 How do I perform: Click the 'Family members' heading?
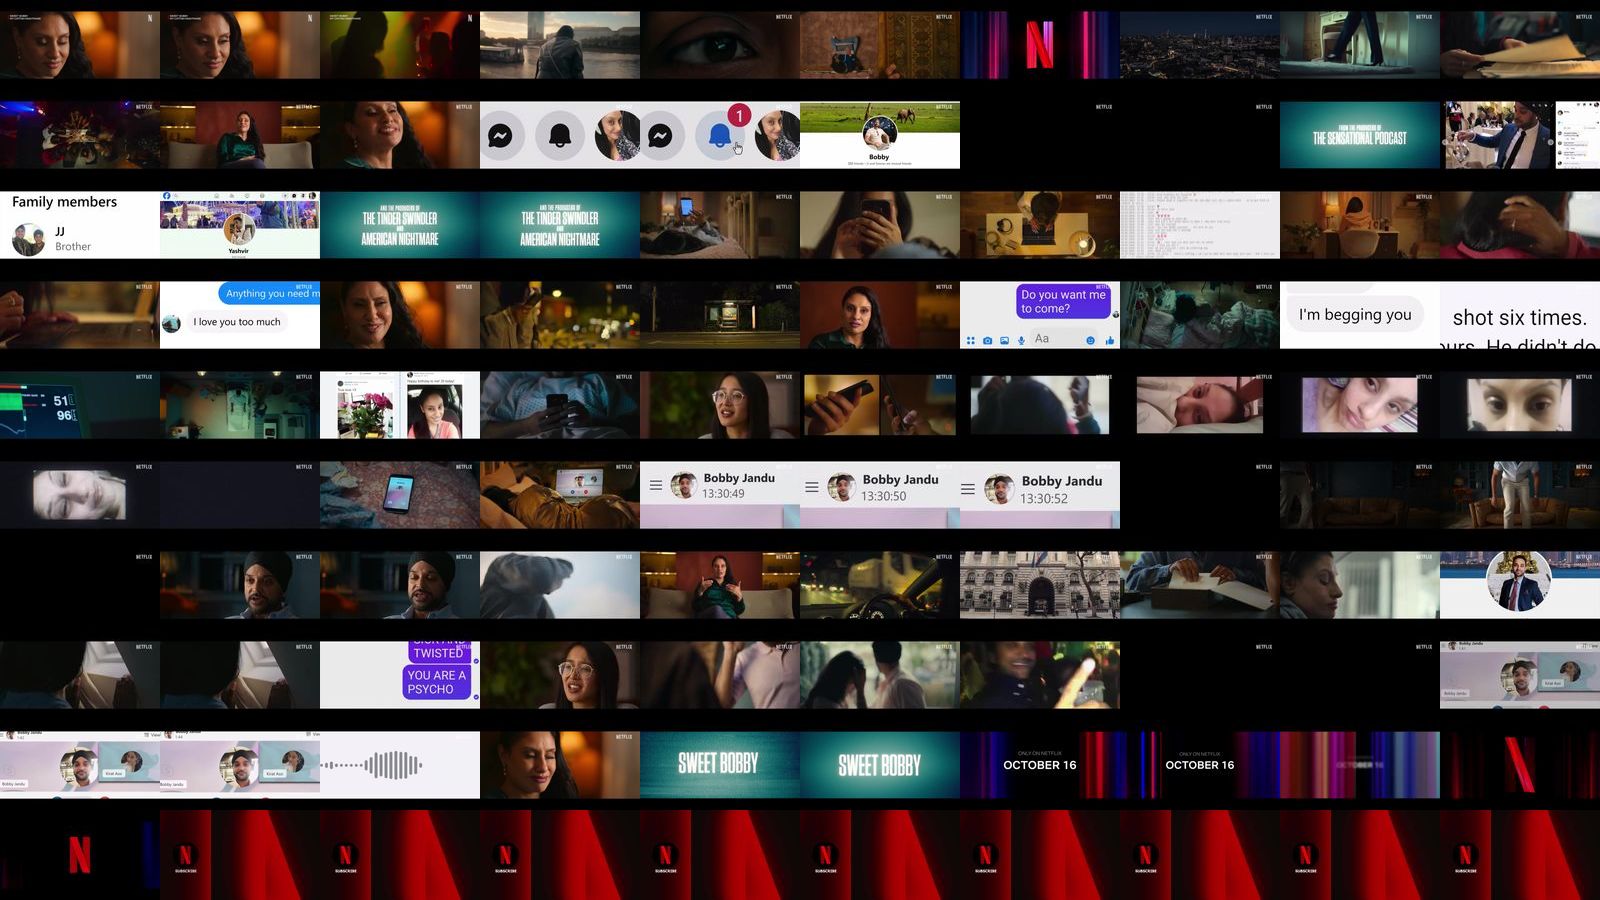pos(64,202)
